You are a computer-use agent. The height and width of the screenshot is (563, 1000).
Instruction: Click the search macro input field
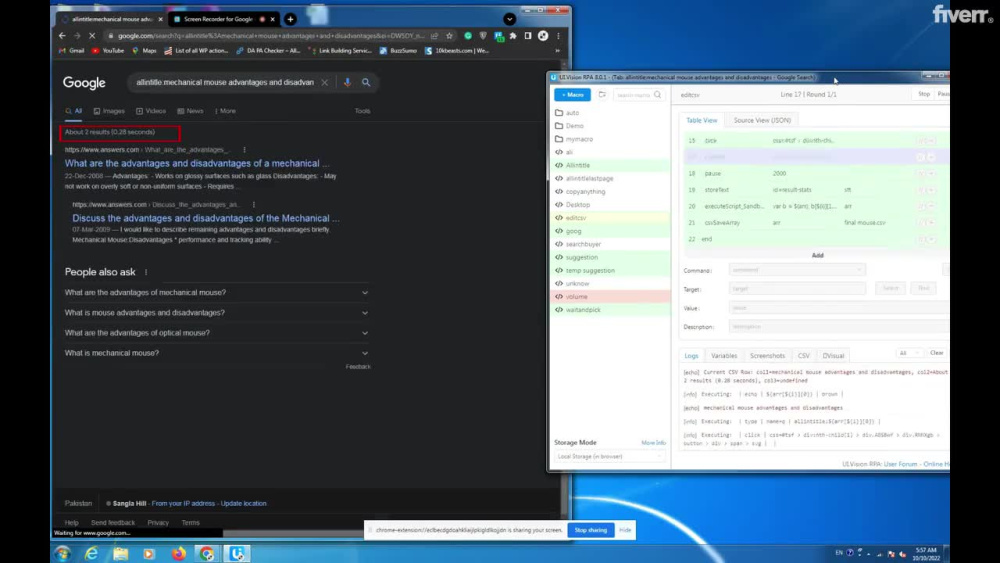[x=633, y=95]
